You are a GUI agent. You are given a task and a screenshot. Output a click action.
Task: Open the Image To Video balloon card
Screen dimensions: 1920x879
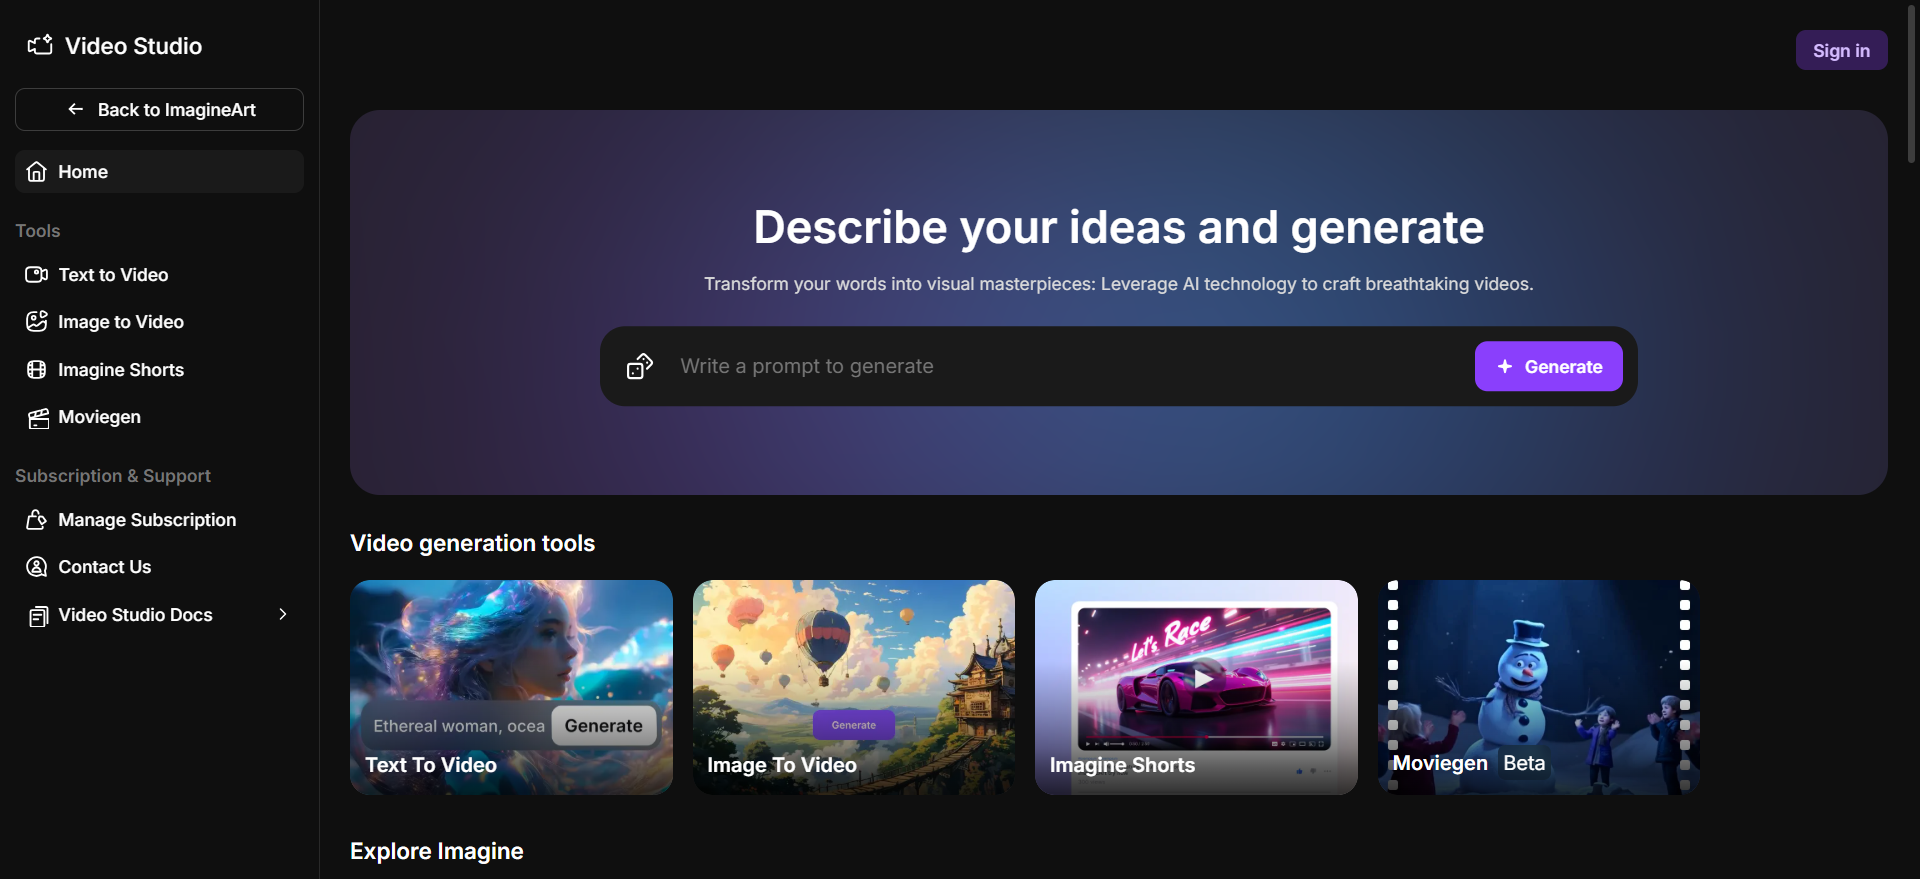(x=854, y=688)
